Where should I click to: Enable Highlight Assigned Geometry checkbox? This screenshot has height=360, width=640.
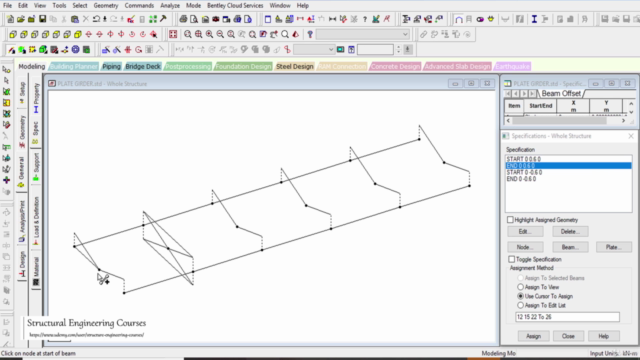[510, 220]
